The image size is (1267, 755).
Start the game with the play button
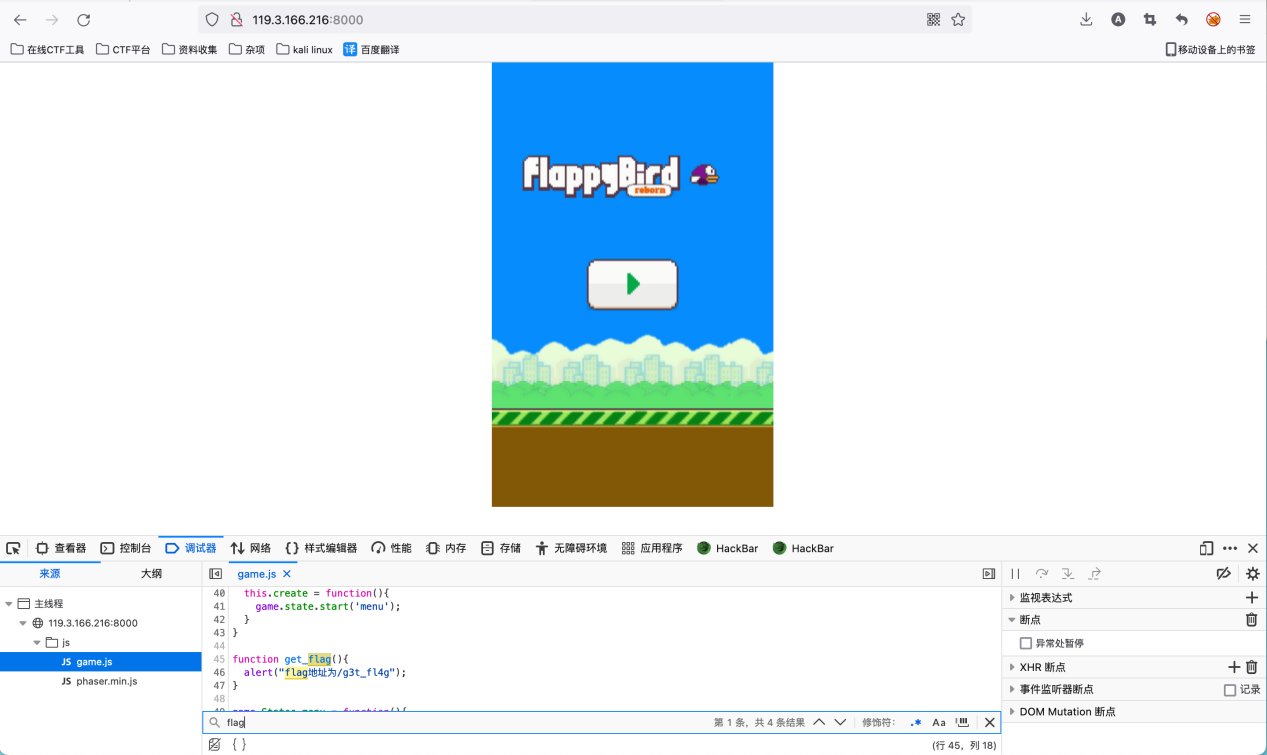pos(632,284)
